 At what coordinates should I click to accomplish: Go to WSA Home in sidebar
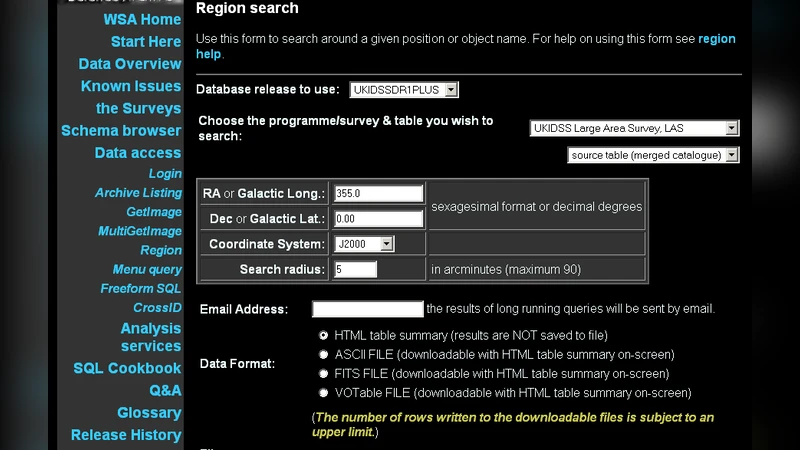tap(142, 20)
